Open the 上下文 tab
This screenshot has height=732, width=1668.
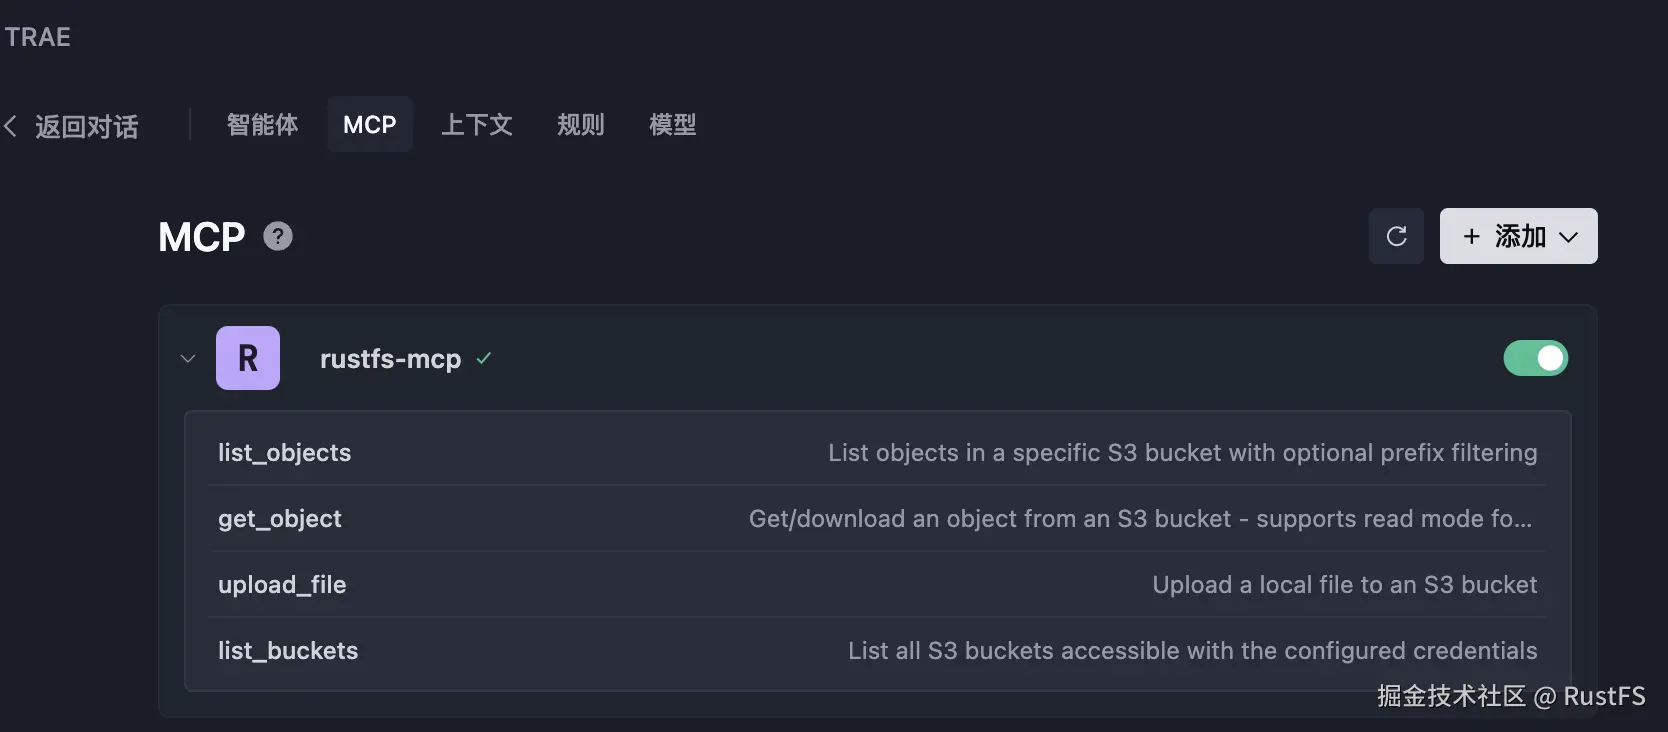477,125
